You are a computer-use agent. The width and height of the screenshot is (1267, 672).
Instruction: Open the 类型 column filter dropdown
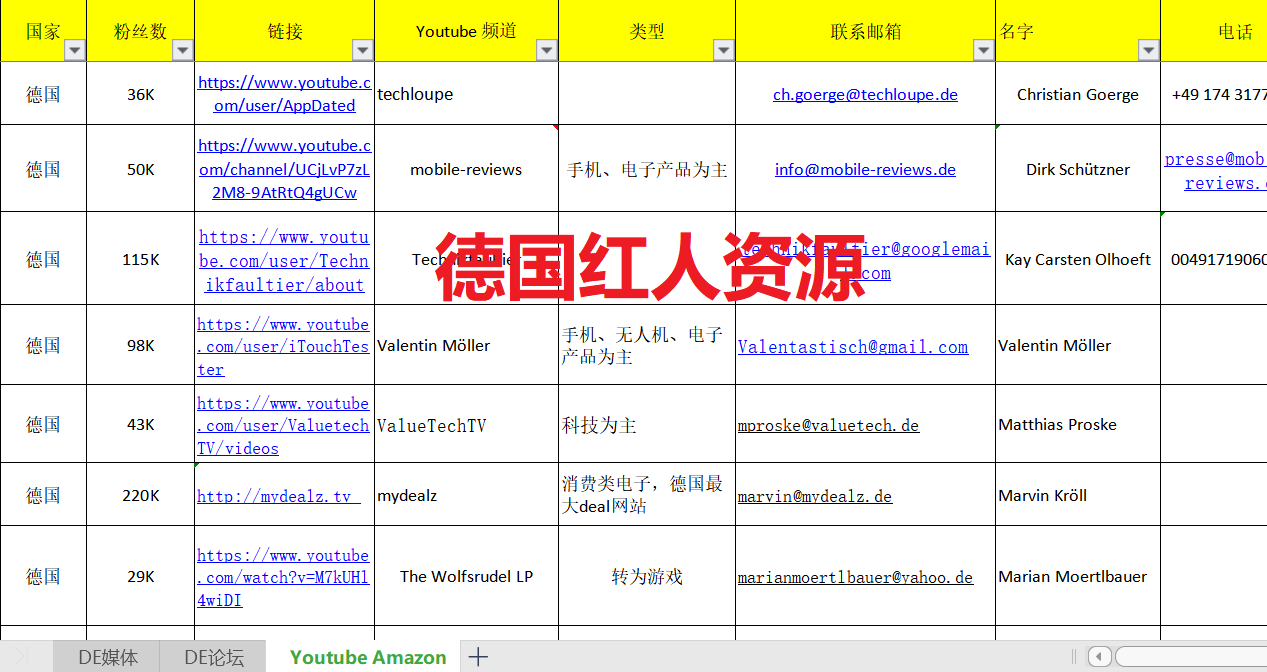click(x=724, y=50)
